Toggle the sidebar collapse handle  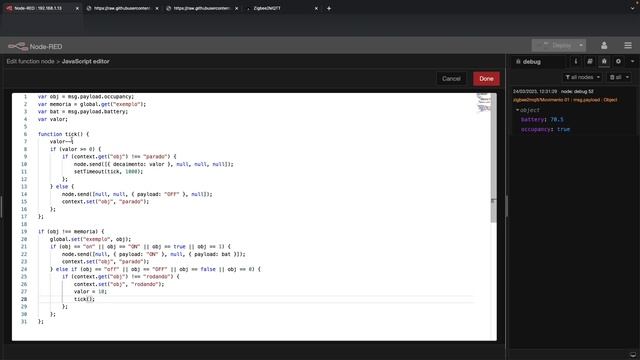[507, 206]
